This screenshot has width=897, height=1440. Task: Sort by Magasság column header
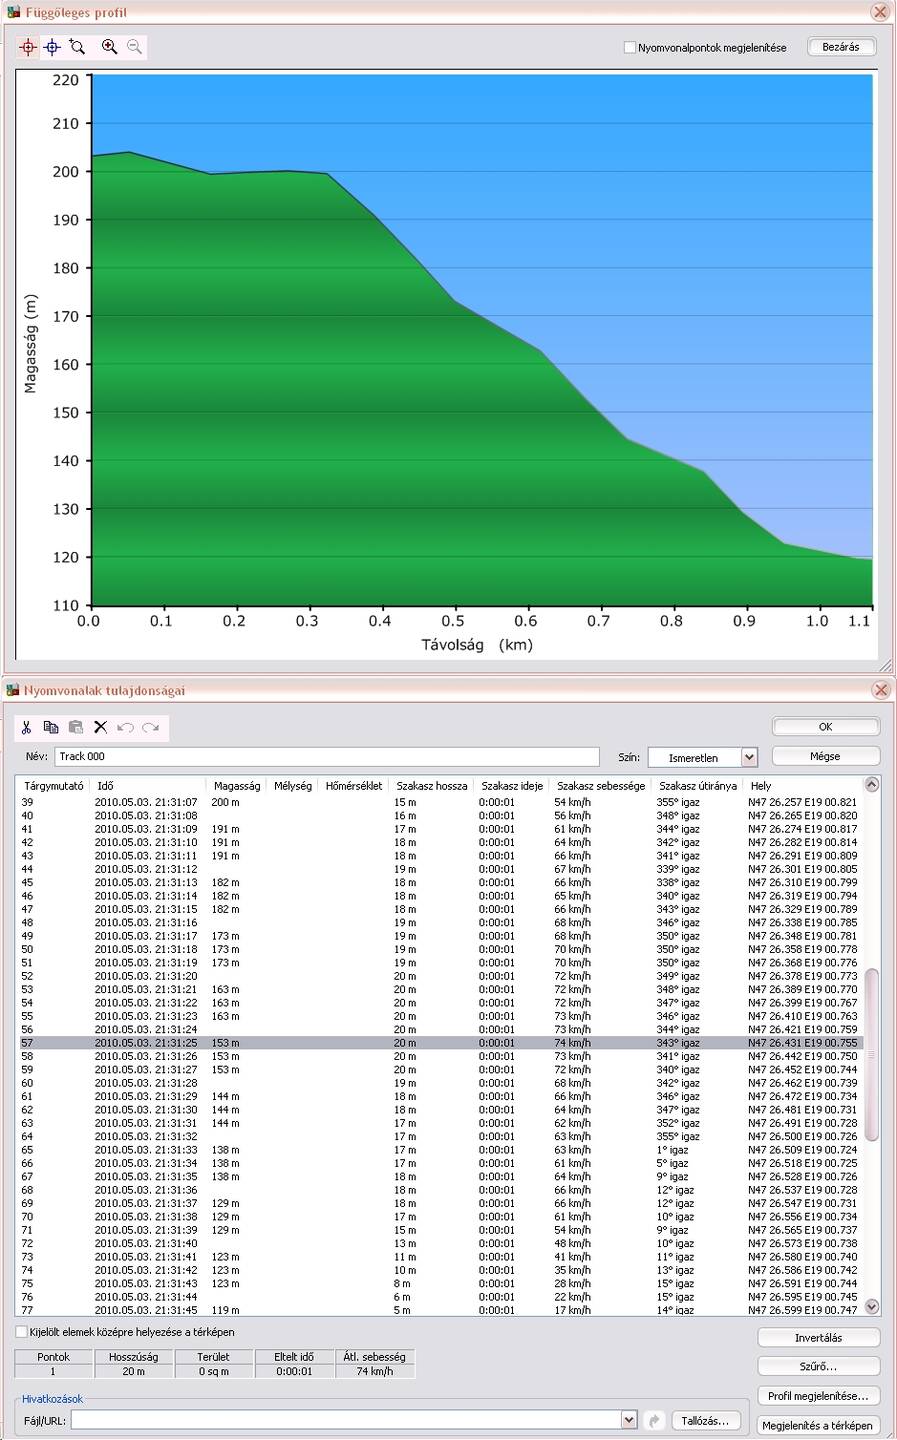[237, 786]
